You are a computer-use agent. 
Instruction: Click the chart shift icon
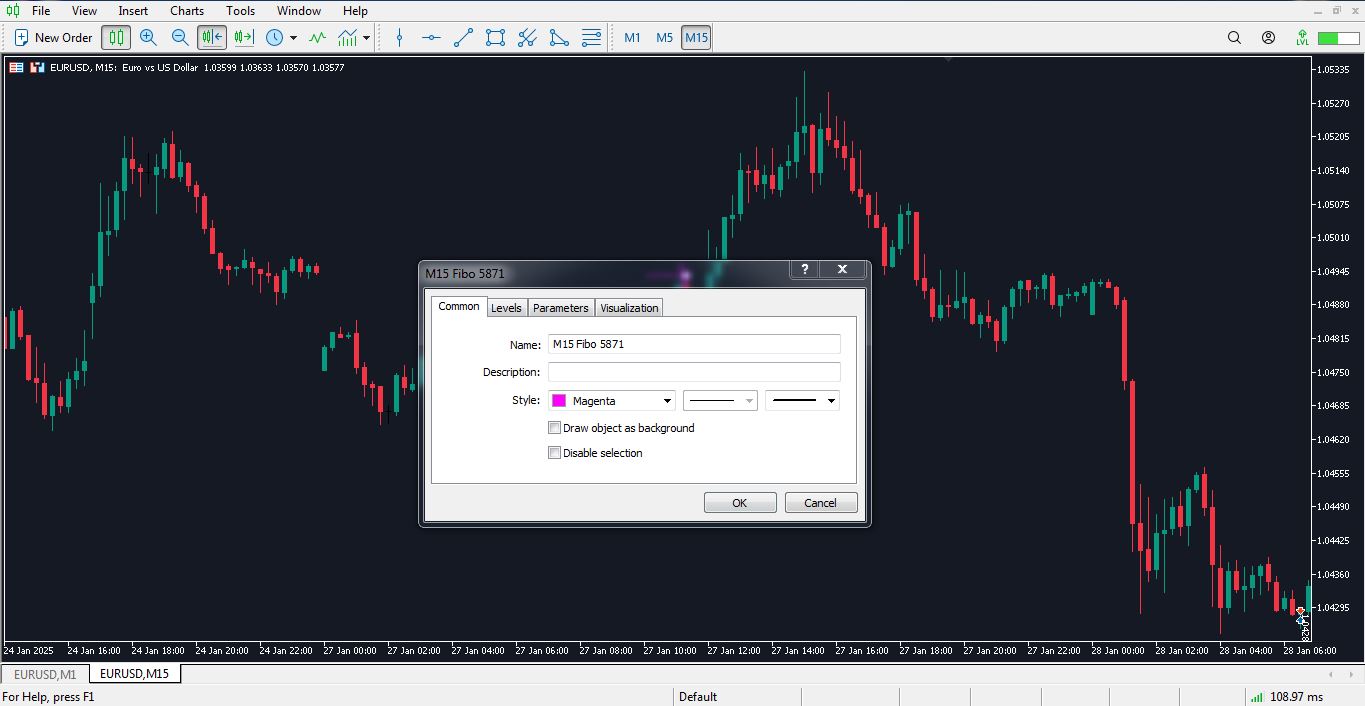tap(242, 37)
